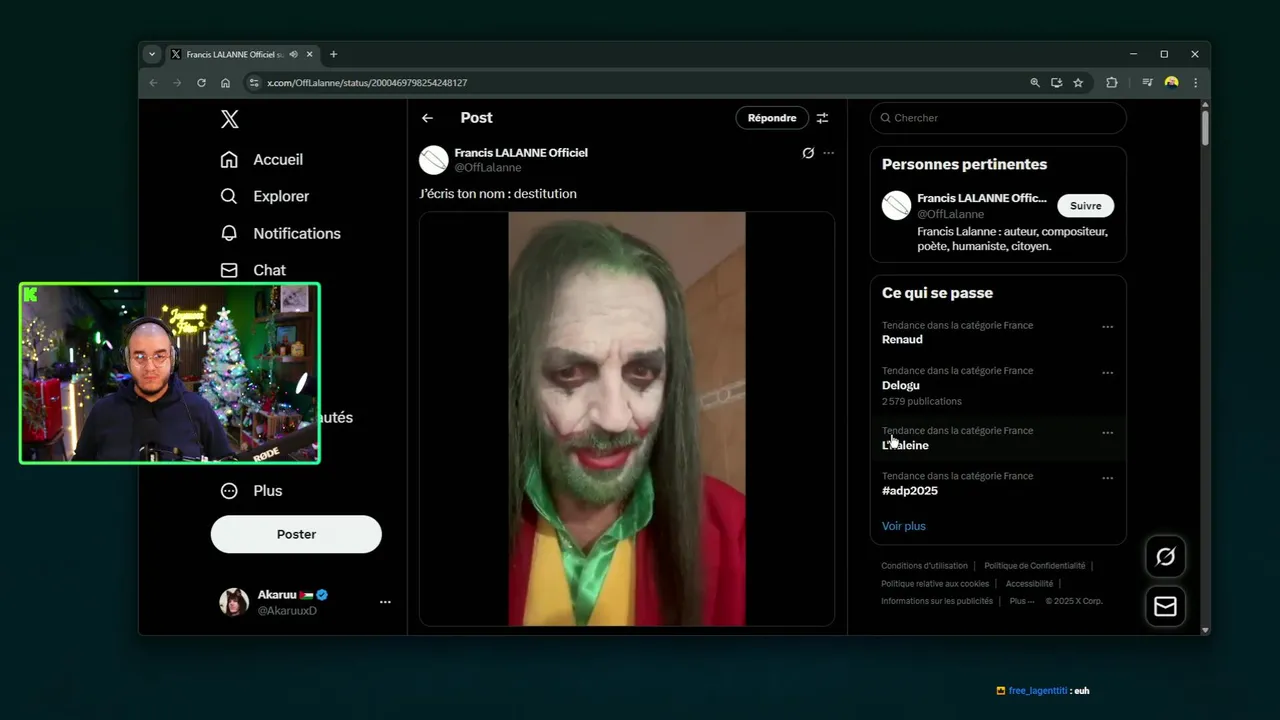Click the Akaruu profile avatar
The image size is (1280, 720).
(234, 602)
